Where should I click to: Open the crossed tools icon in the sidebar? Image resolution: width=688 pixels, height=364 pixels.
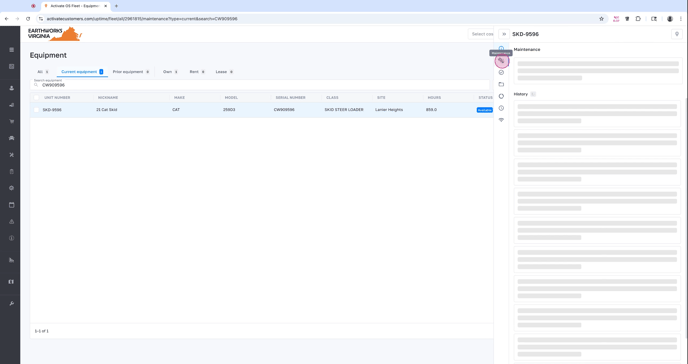click(x=11, y=155)
